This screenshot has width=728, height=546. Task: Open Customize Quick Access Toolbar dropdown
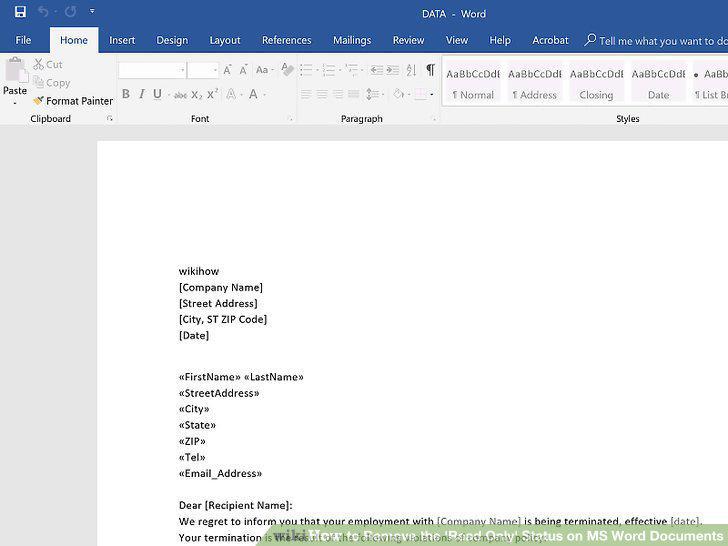[x=92, y=11]
